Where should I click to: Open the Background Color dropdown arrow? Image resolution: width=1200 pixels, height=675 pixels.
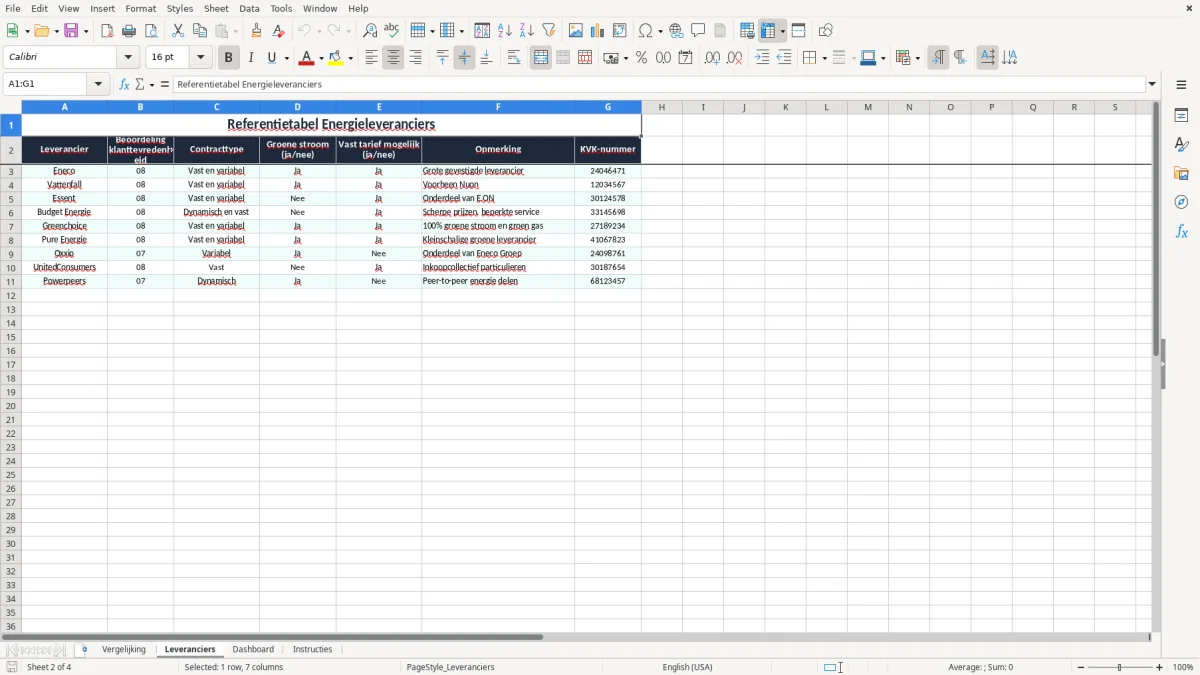click(350, 58)
